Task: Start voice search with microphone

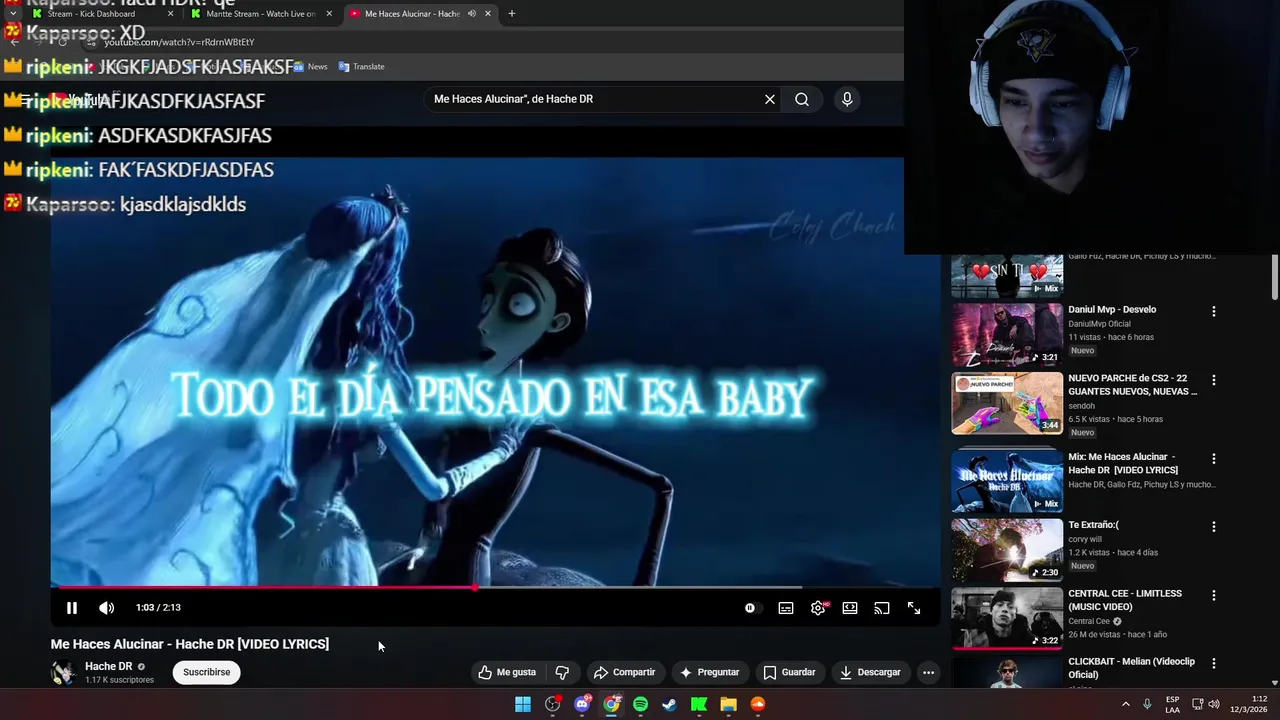Action: tap(847, 99)
